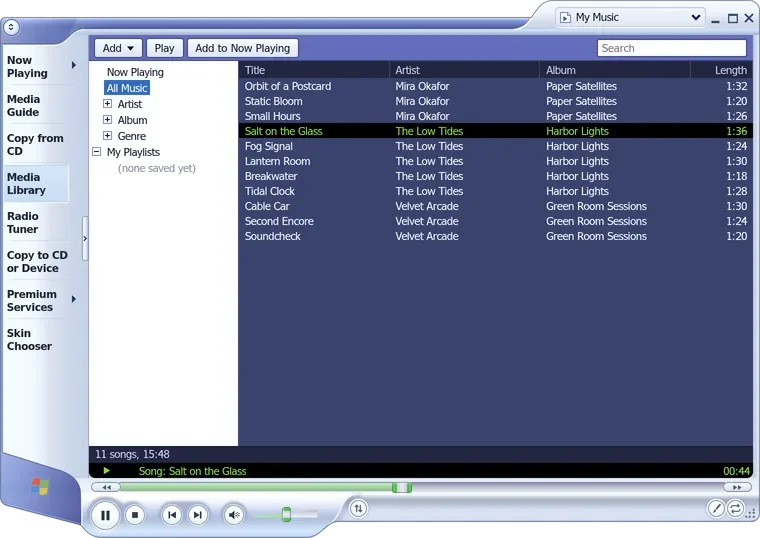The width and height of the screenshot is (760, 538).
Task: Skip to the next track
Action: 197,515
